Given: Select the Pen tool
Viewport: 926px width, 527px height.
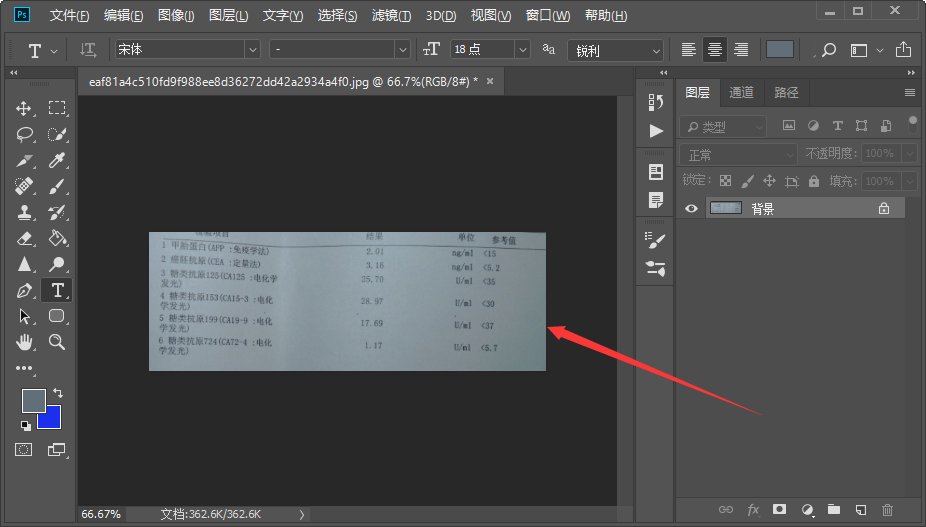Looking at the screenshot, I should click(24, 290).
